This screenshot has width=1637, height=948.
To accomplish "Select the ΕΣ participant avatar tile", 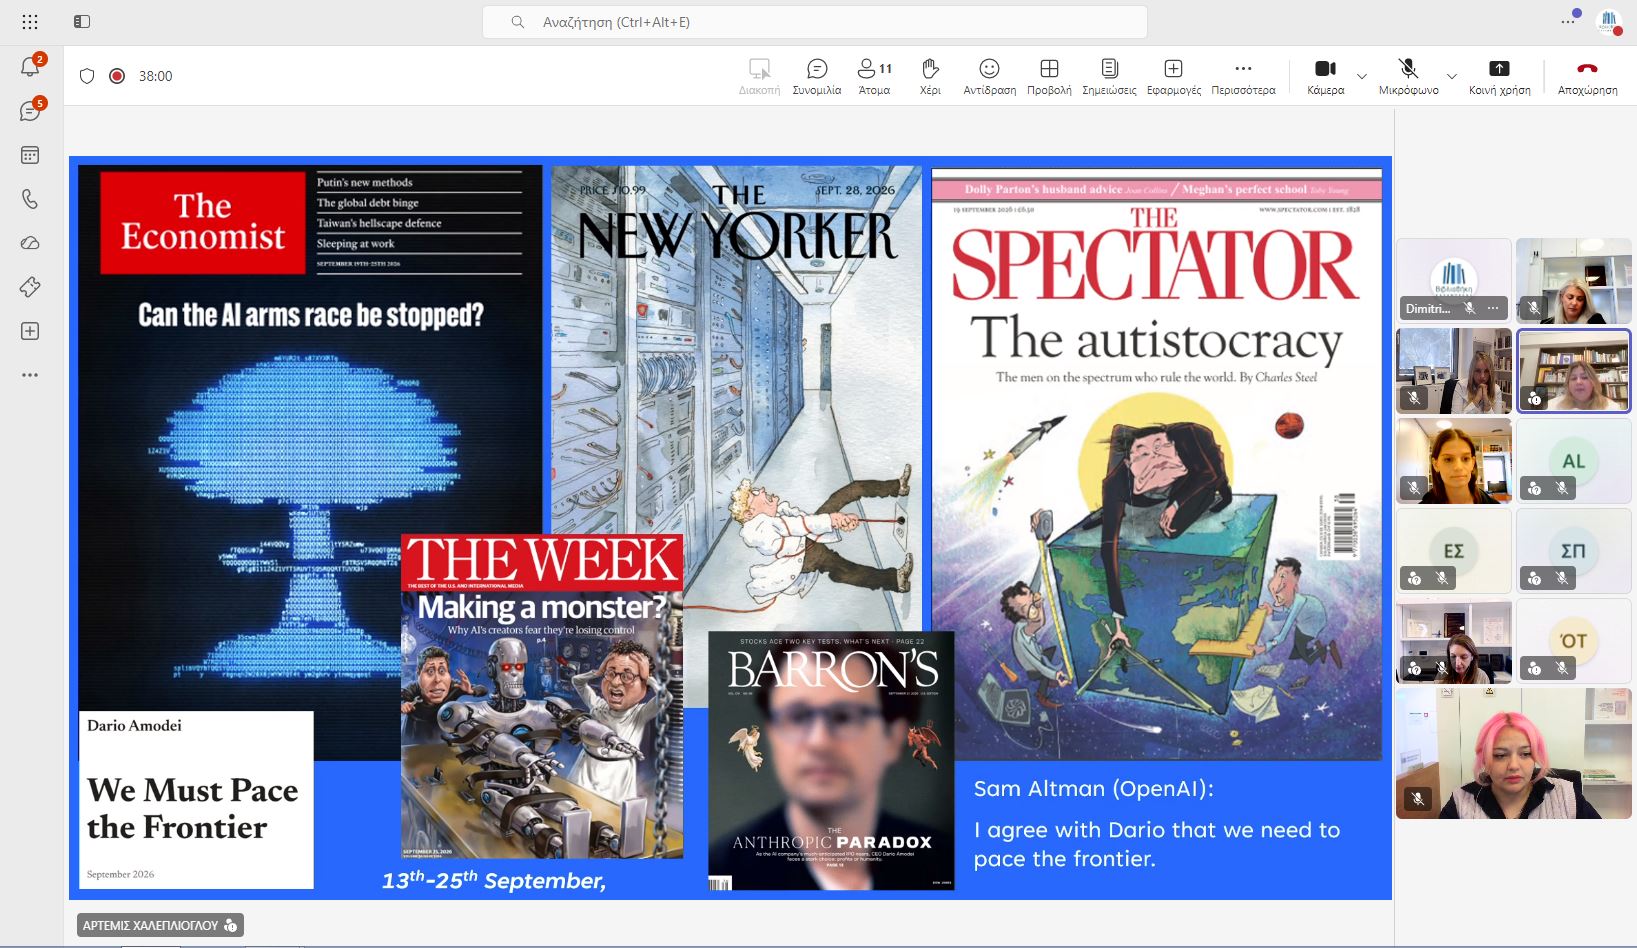I will 1453,551.
